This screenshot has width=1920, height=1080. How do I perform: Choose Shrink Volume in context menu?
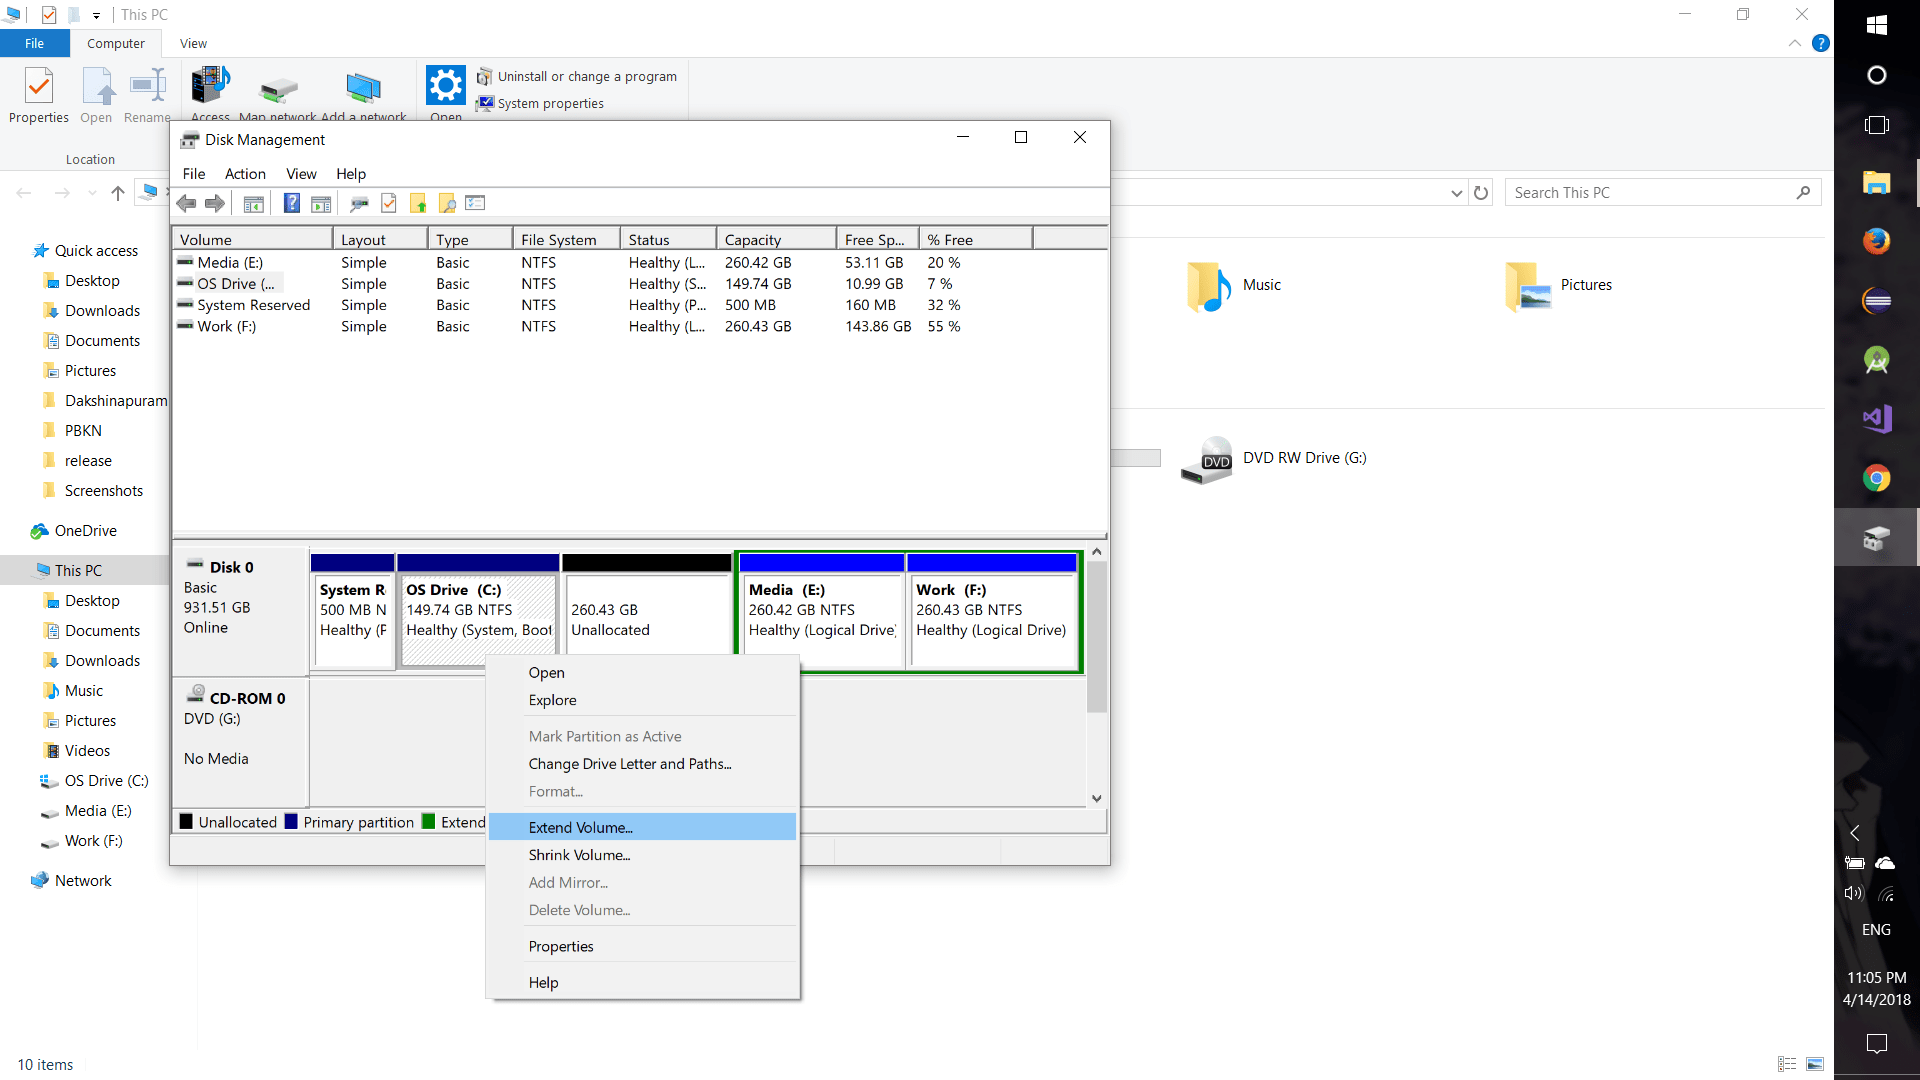(579, 855)
